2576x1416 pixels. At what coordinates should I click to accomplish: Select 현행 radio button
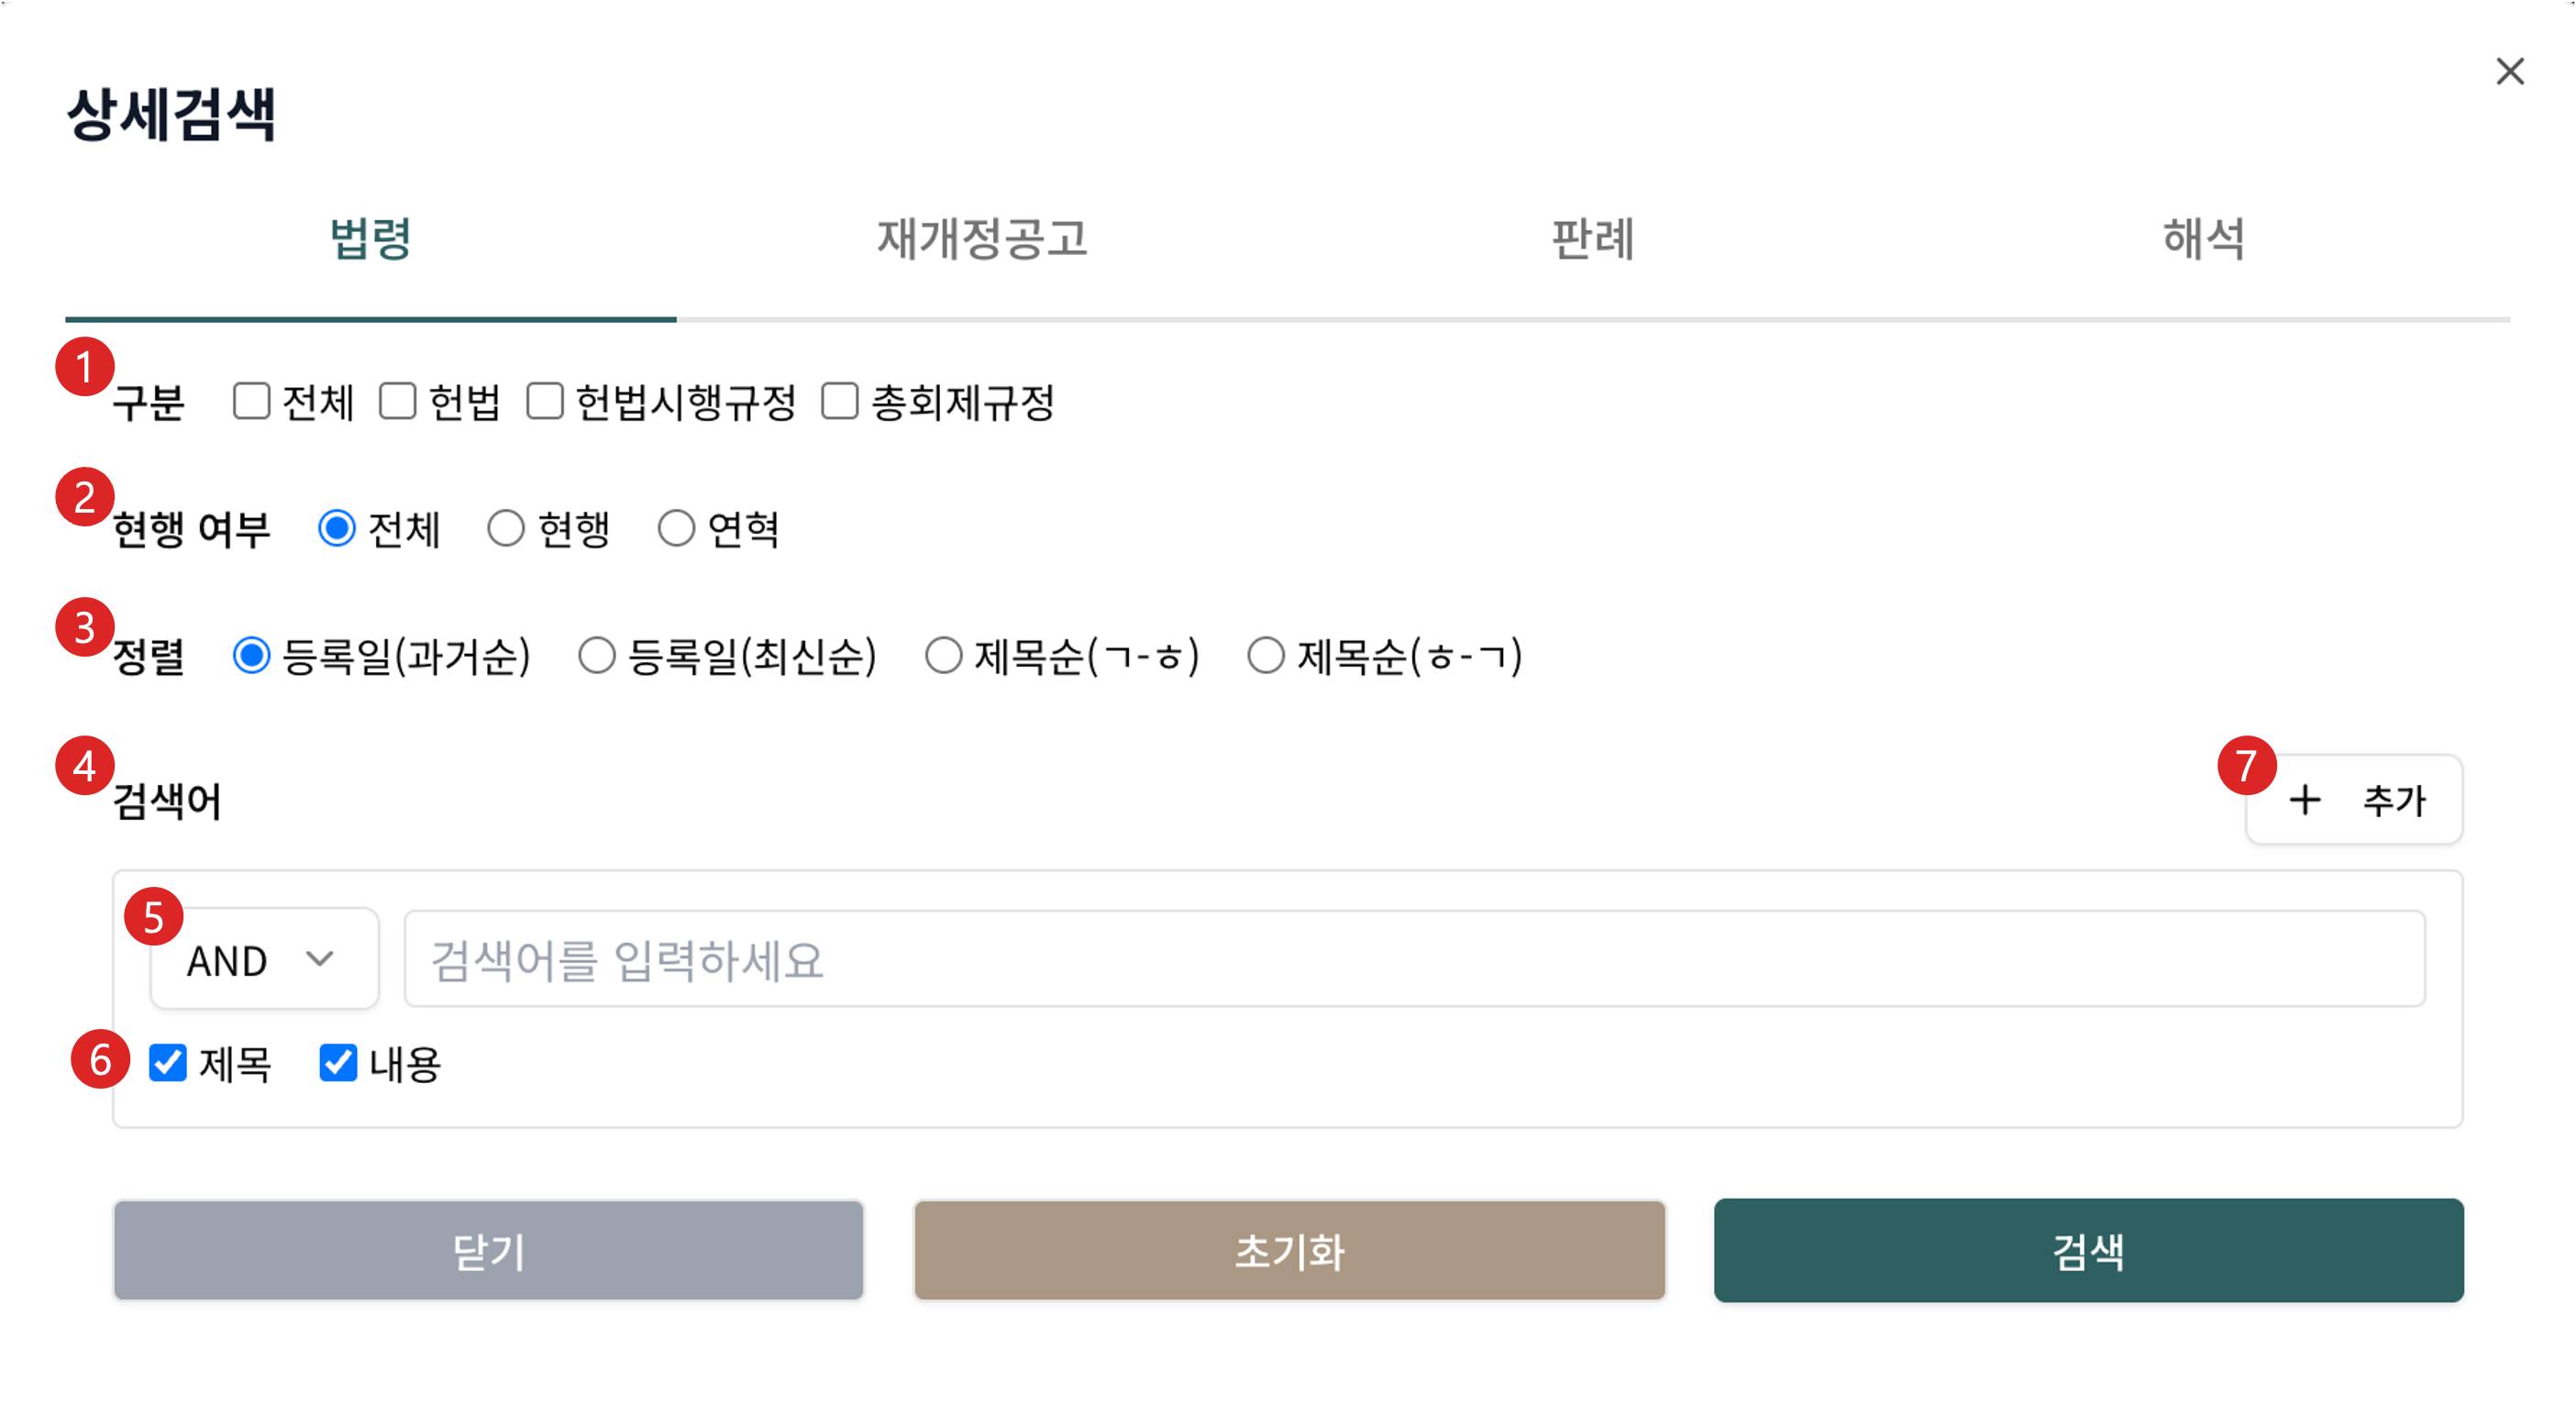(x=506, y=529)
